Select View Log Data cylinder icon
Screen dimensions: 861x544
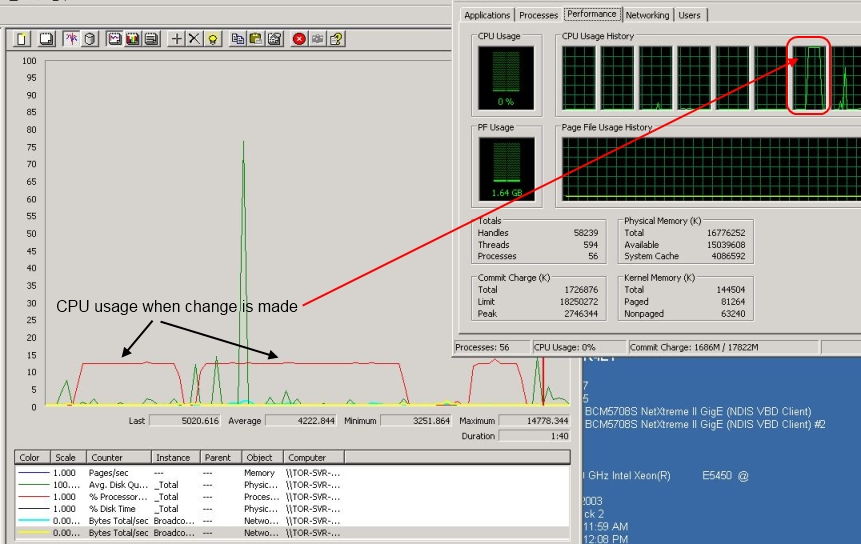coord(90,39)
